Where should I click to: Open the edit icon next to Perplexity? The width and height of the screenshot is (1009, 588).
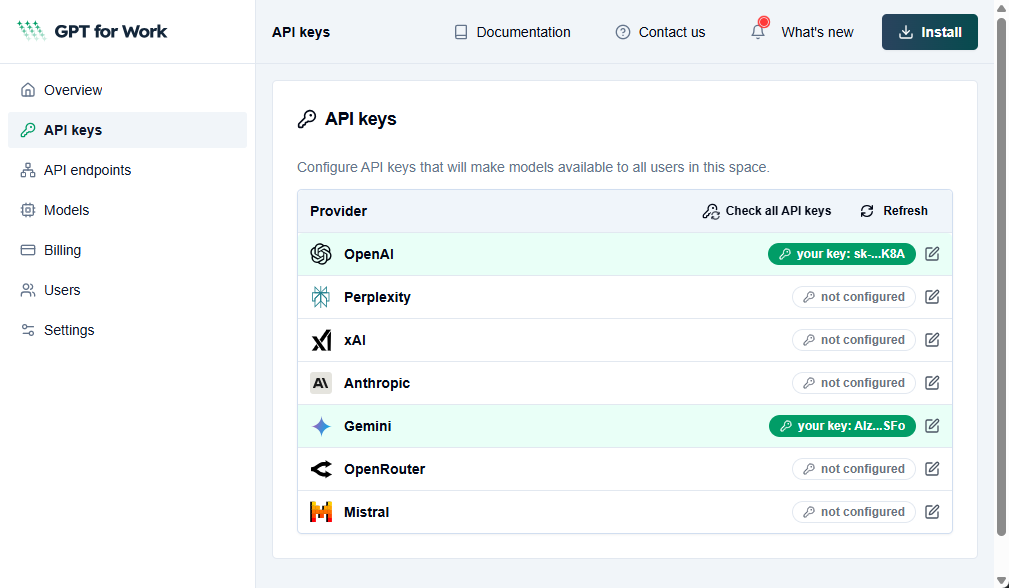click(x=932, y=296)
